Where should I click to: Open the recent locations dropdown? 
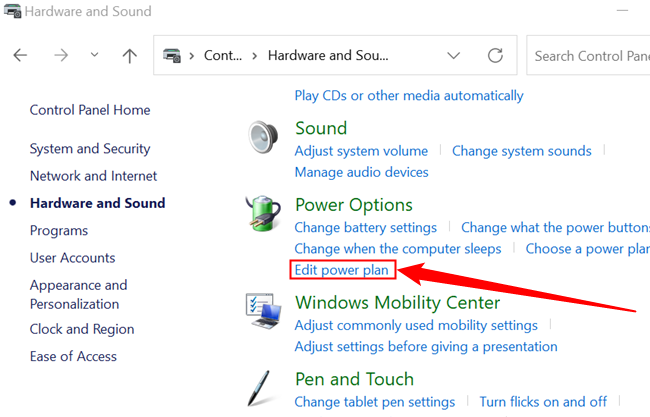(x=94, y=56)
